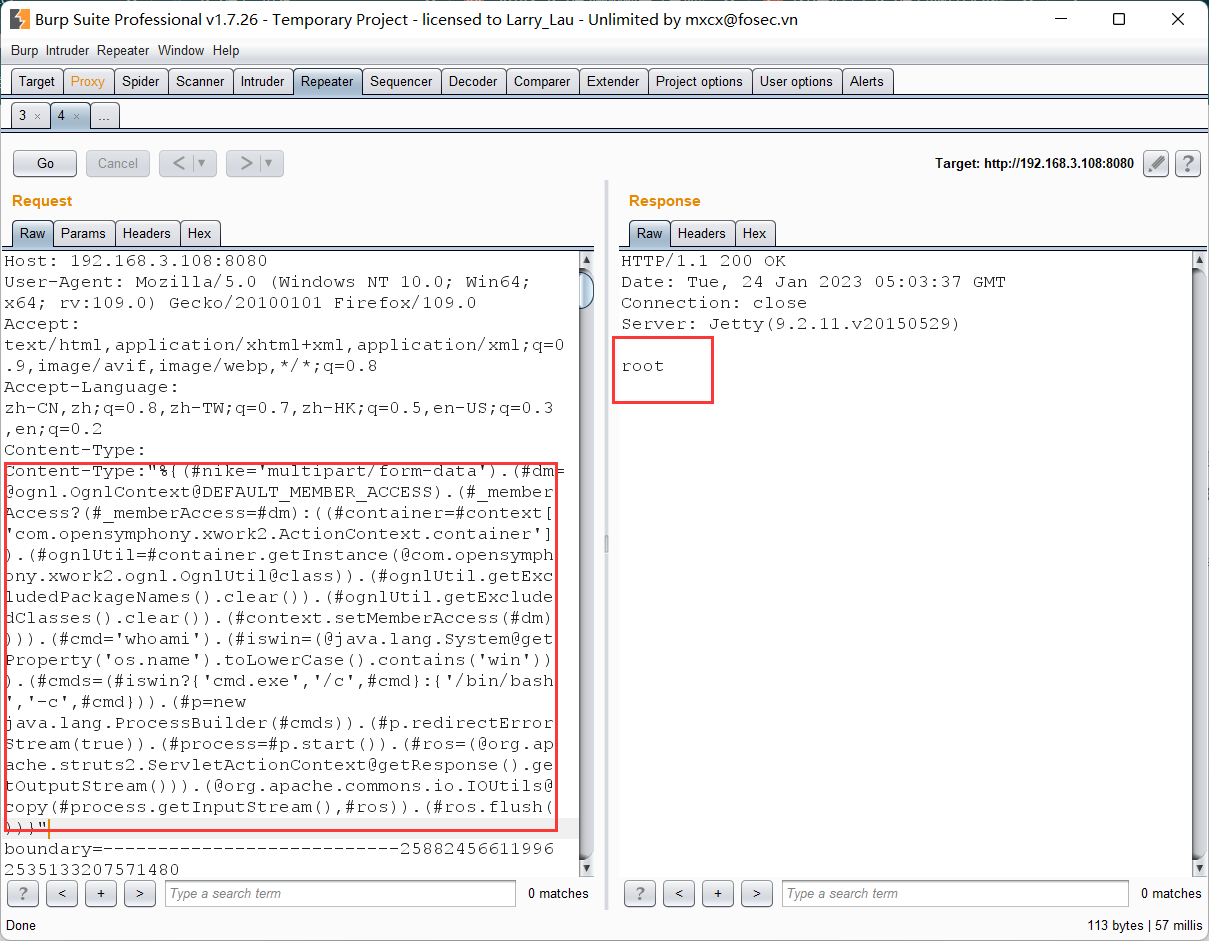Open the Help menu
The image size is (1209, 941).
pyautogui.click(x=226, y=50)
